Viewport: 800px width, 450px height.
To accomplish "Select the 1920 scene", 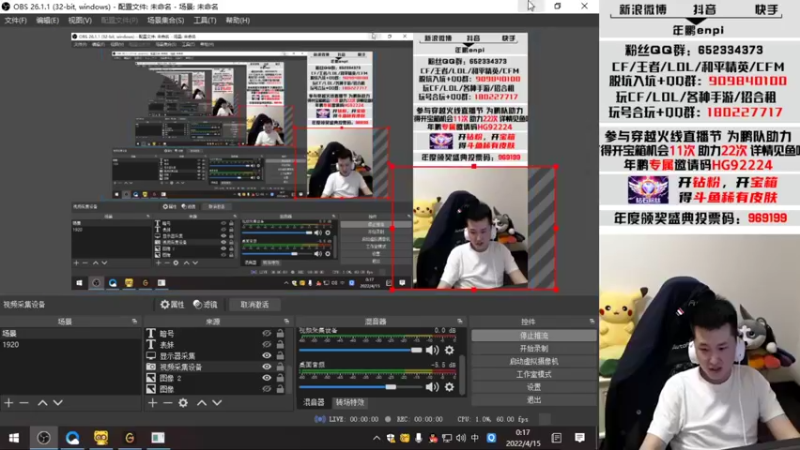I will (70, 344).
